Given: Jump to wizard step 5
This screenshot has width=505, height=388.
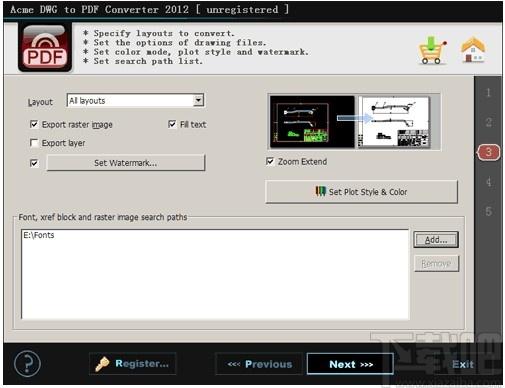Looking at the screenshot, I should (488, 211).
